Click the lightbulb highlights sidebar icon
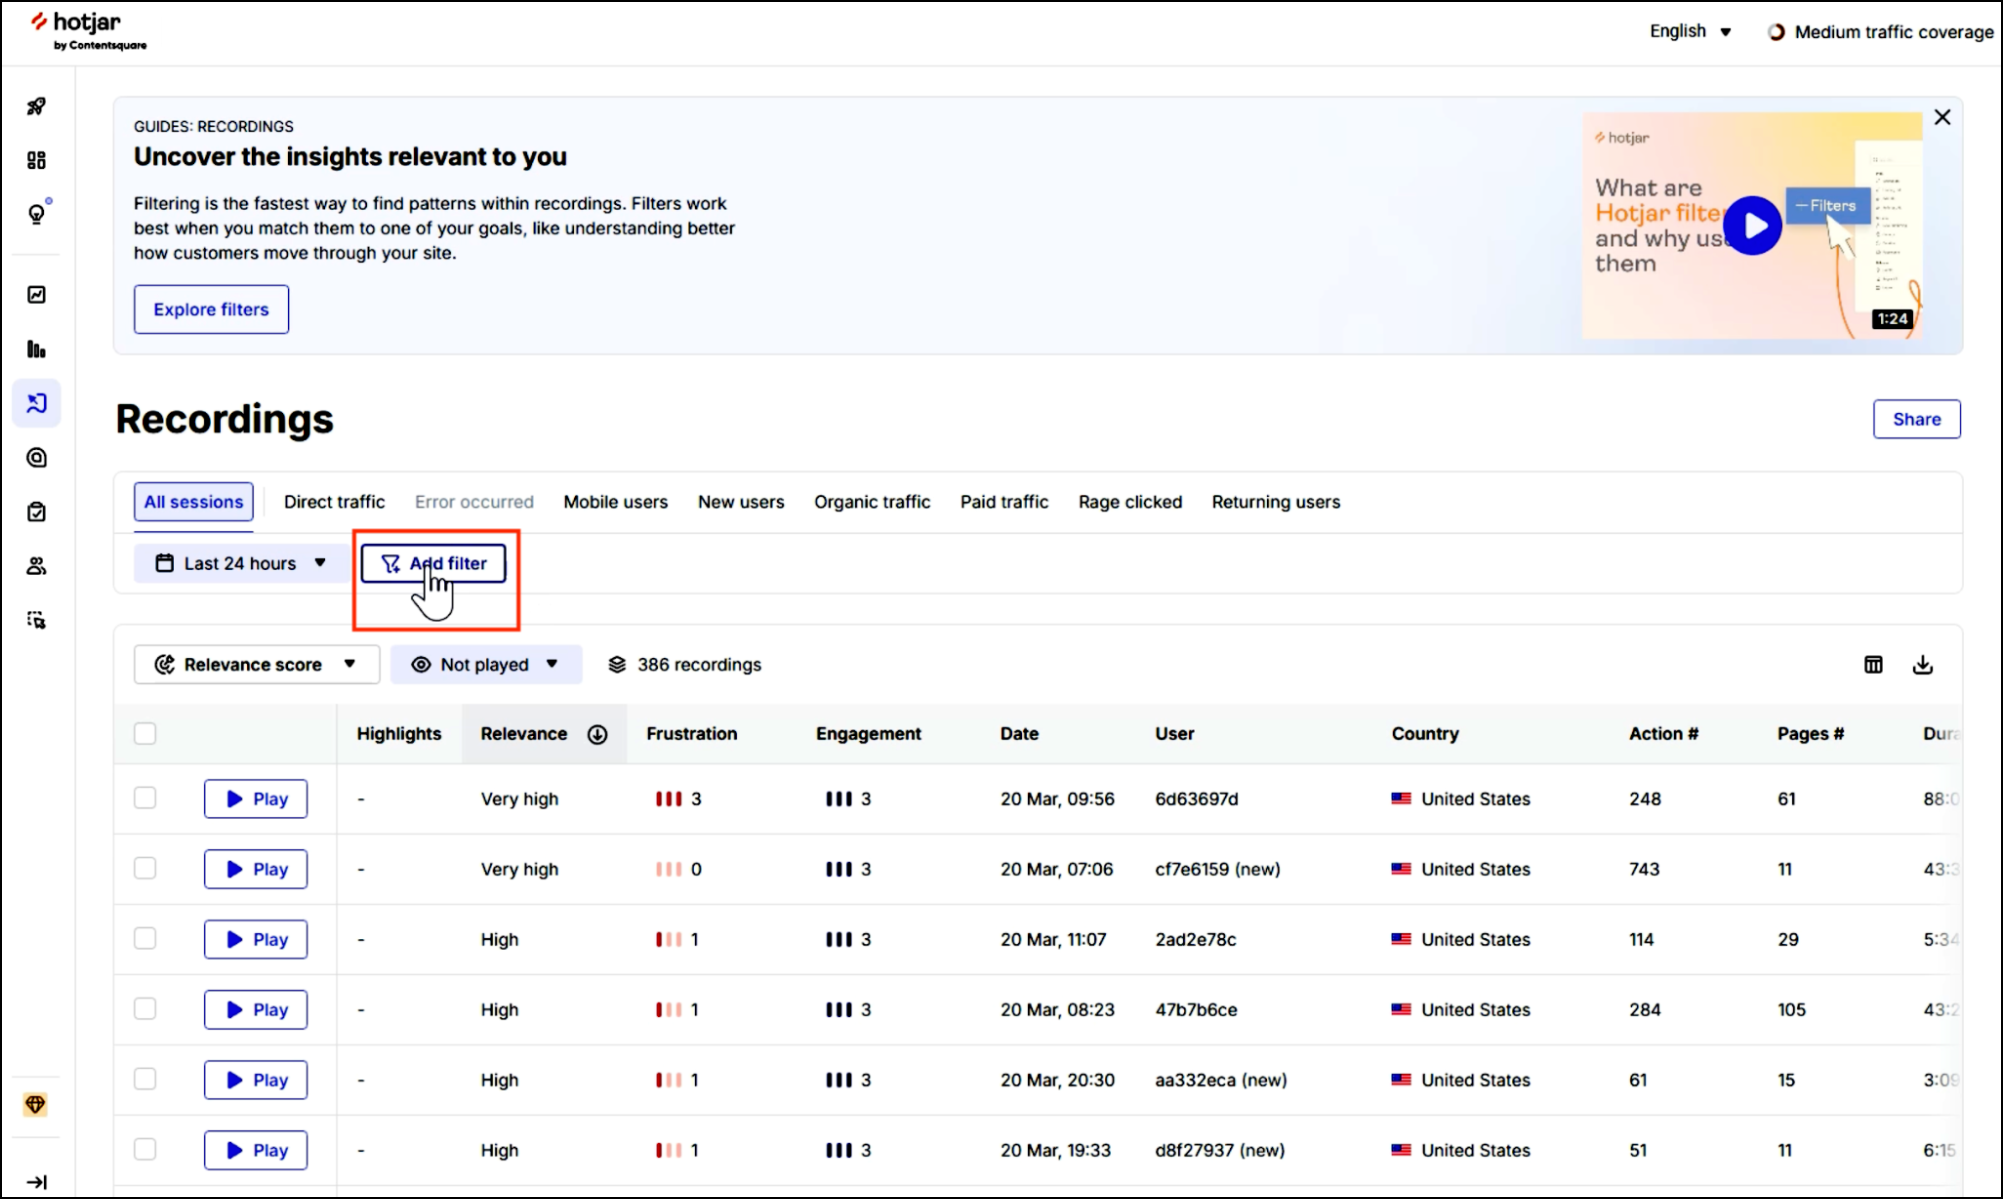This screenshot has width=2003, height=1199. click(x=37, y=214)
